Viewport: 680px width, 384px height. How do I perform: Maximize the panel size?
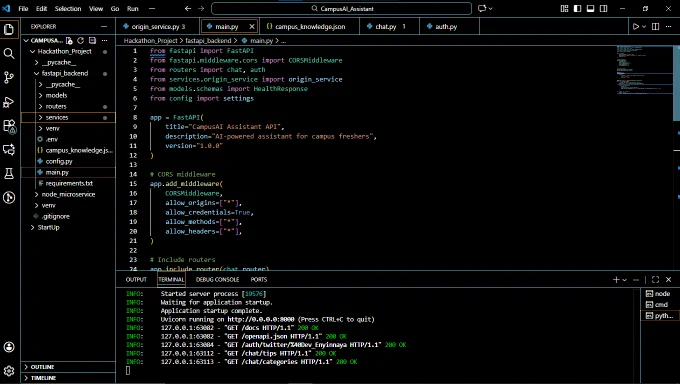(655, 280)
